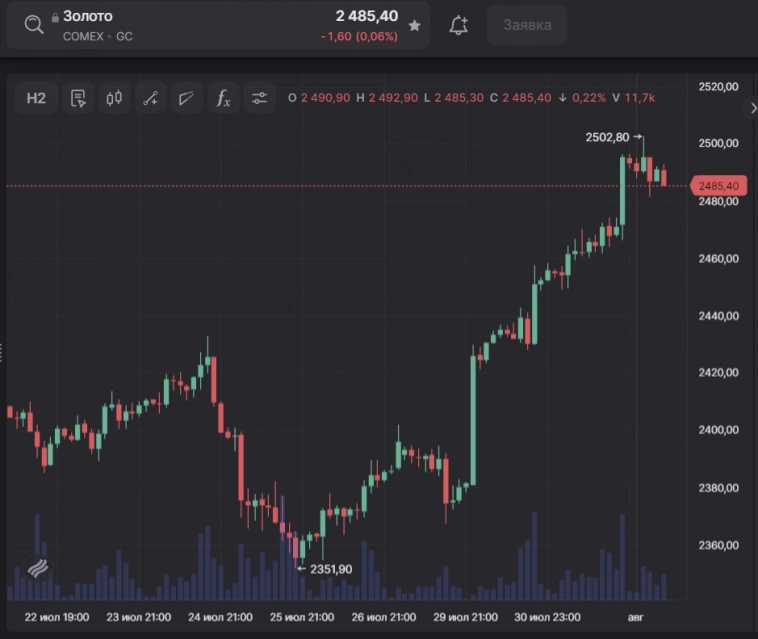
Task: Change the H2 timeframe selector
Action: coord(36,98)
